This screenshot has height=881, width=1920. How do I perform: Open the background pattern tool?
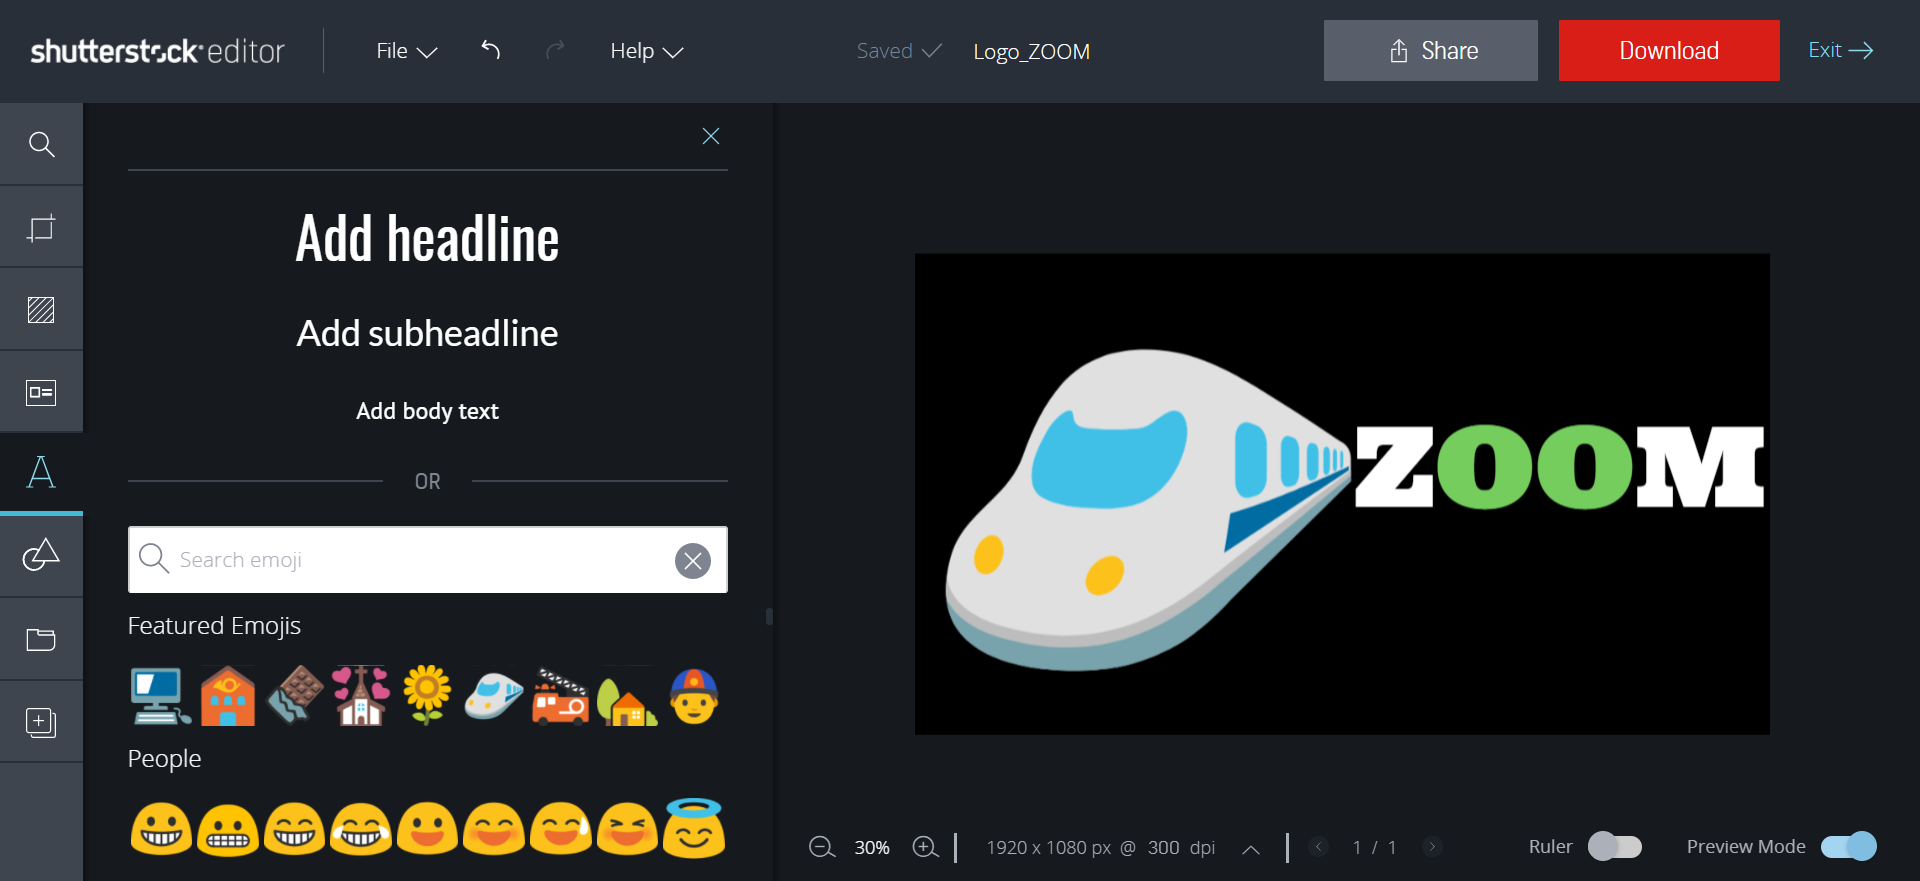pos(41,310)
